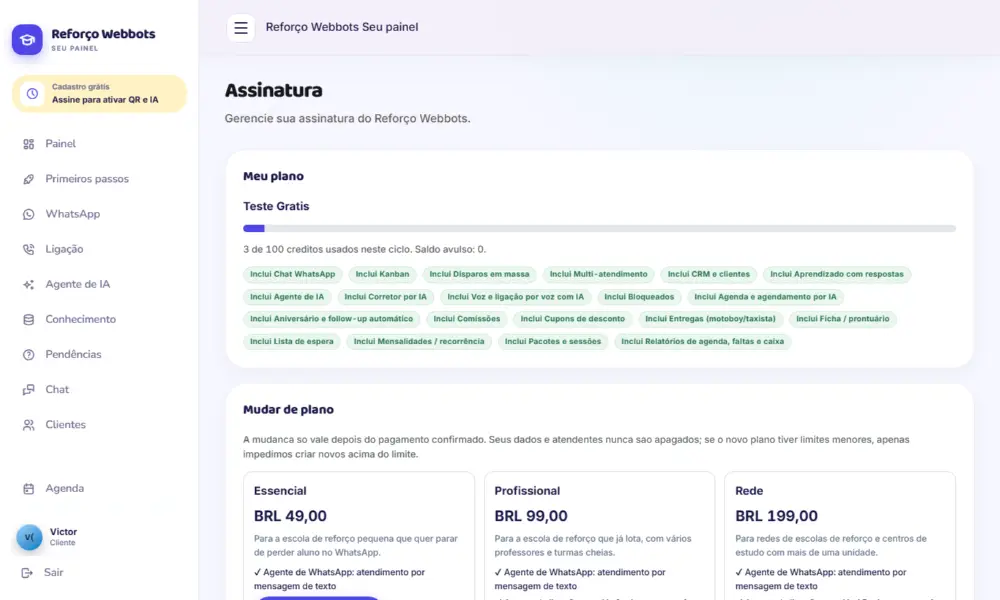Click the Reforço Webbots graduation cap logo

pyautogui.click(x=27, y=40)
